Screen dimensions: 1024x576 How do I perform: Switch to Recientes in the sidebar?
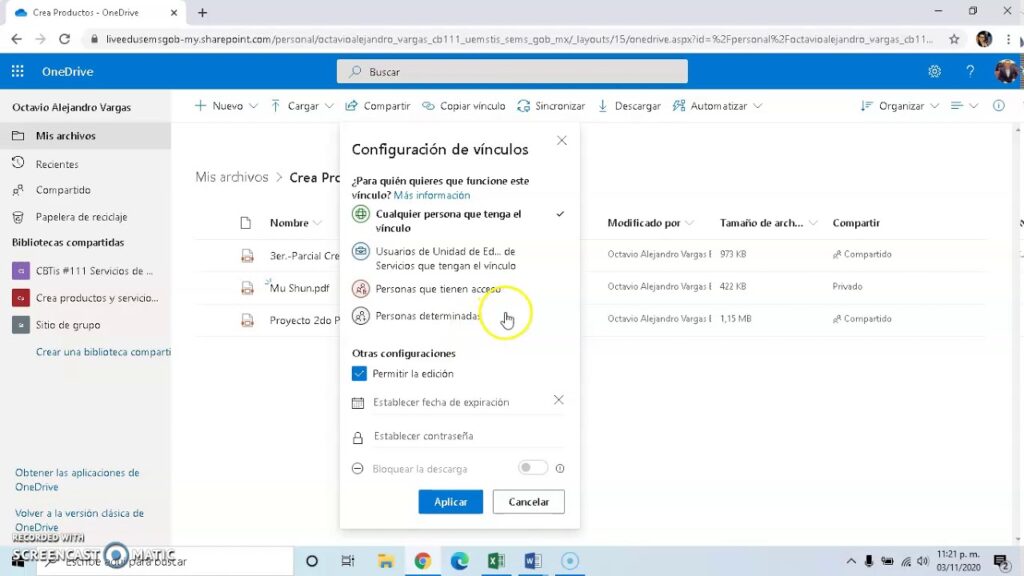pyautogui.click(x=60, y=164)
